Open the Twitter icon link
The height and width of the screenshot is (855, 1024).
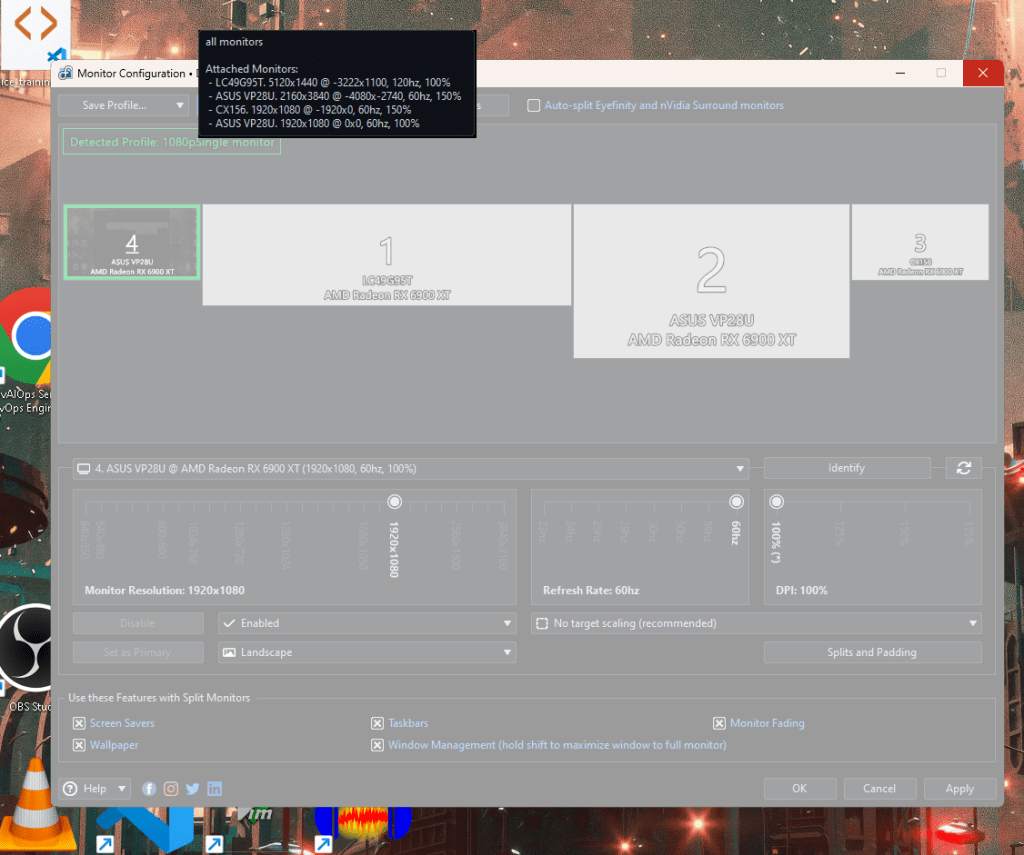[x=193, y=788]
